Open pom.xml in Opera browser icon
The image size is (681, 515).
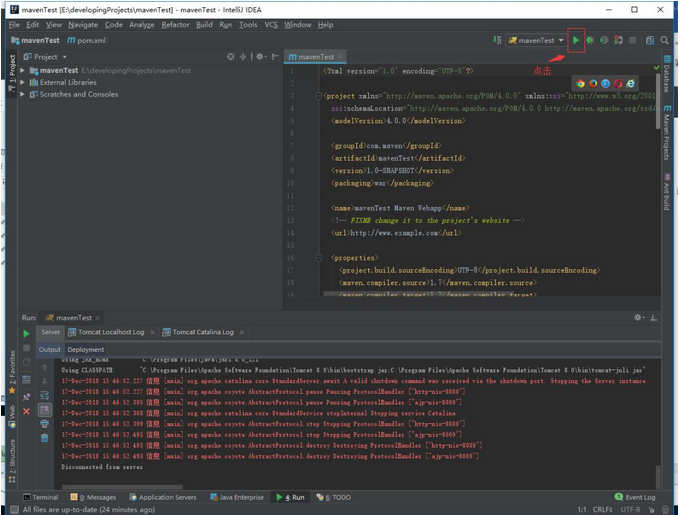(x=618, y=83)
